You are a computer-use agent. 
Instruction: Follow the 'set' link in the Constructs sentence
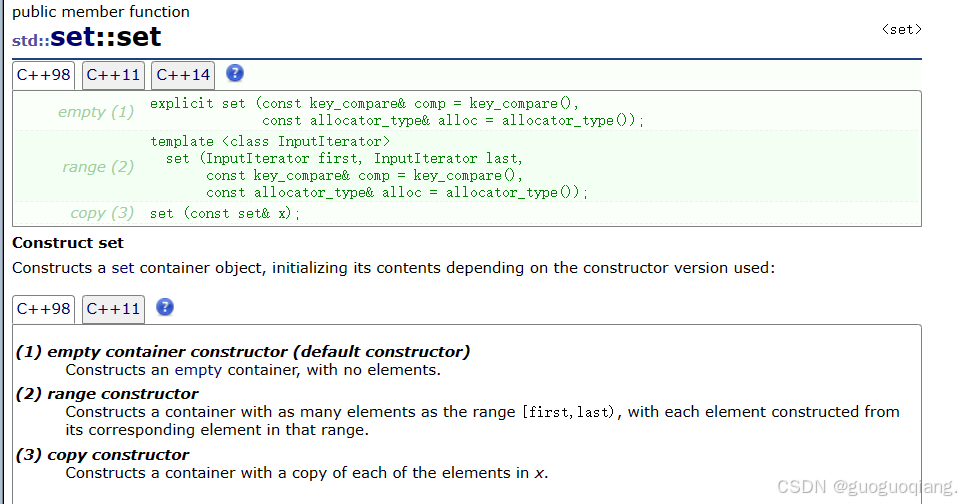(123, 268)
